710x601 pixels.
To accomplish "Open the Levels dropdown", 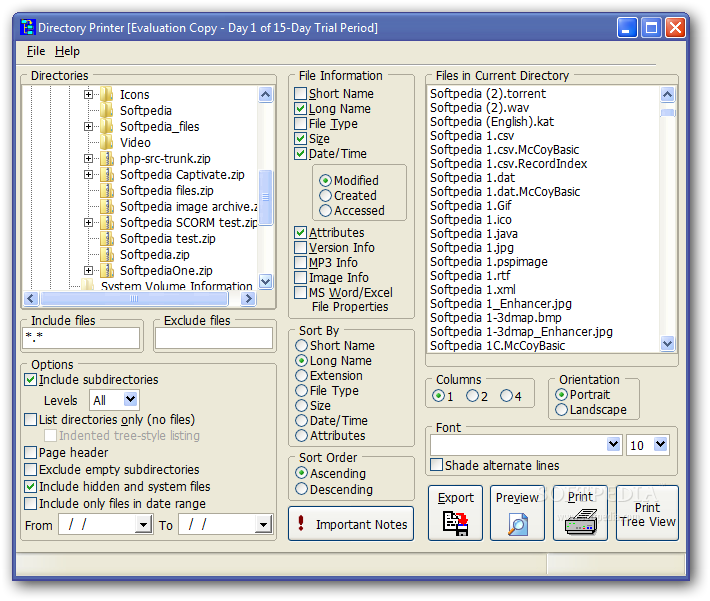I will [x=130, y=400].
